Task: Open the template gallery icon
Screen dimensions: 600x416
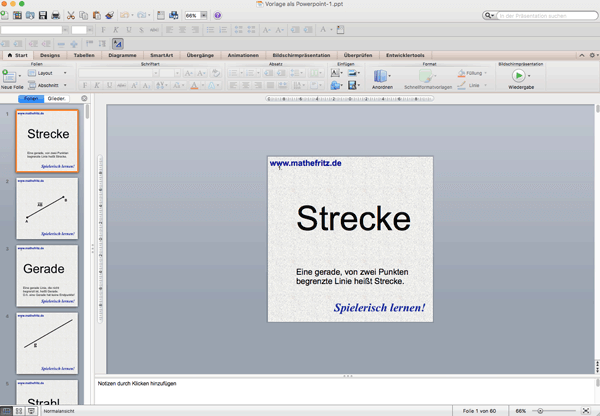Action: pos(17,15)
